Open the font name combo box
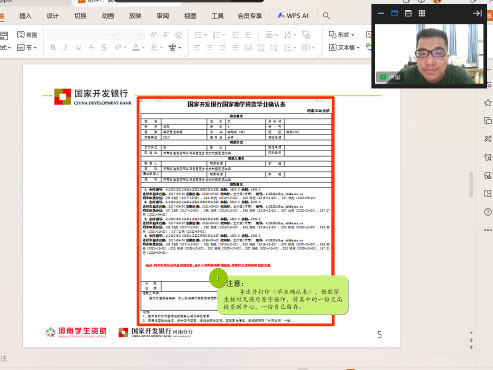Image resolution: width=493 pixels, height=370 pixels. point(82,35)
